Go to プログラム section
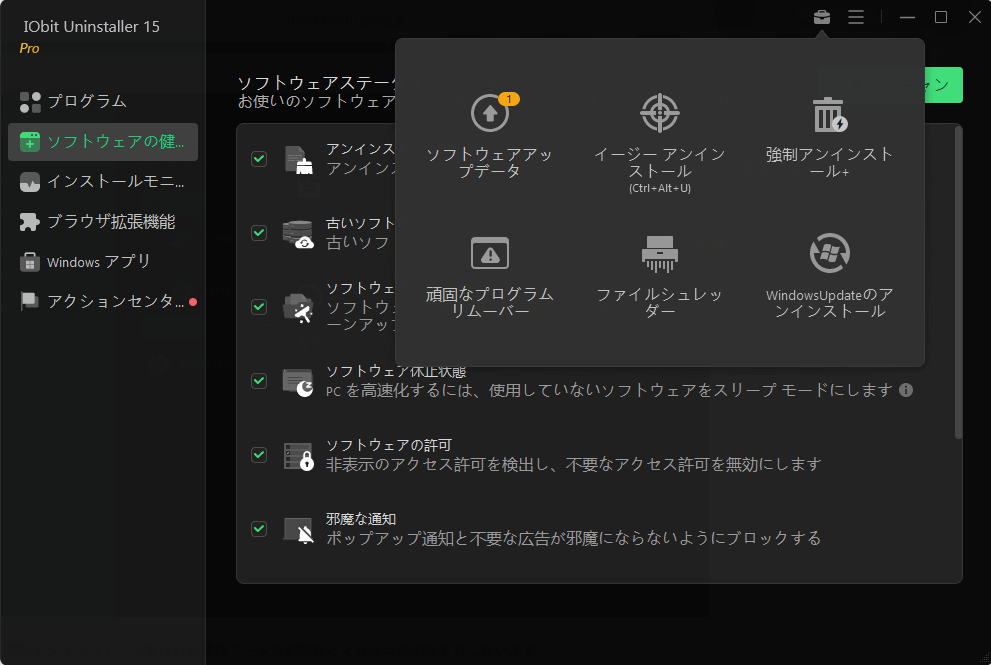Screen dimensions: 991x665 coord(103,102)
